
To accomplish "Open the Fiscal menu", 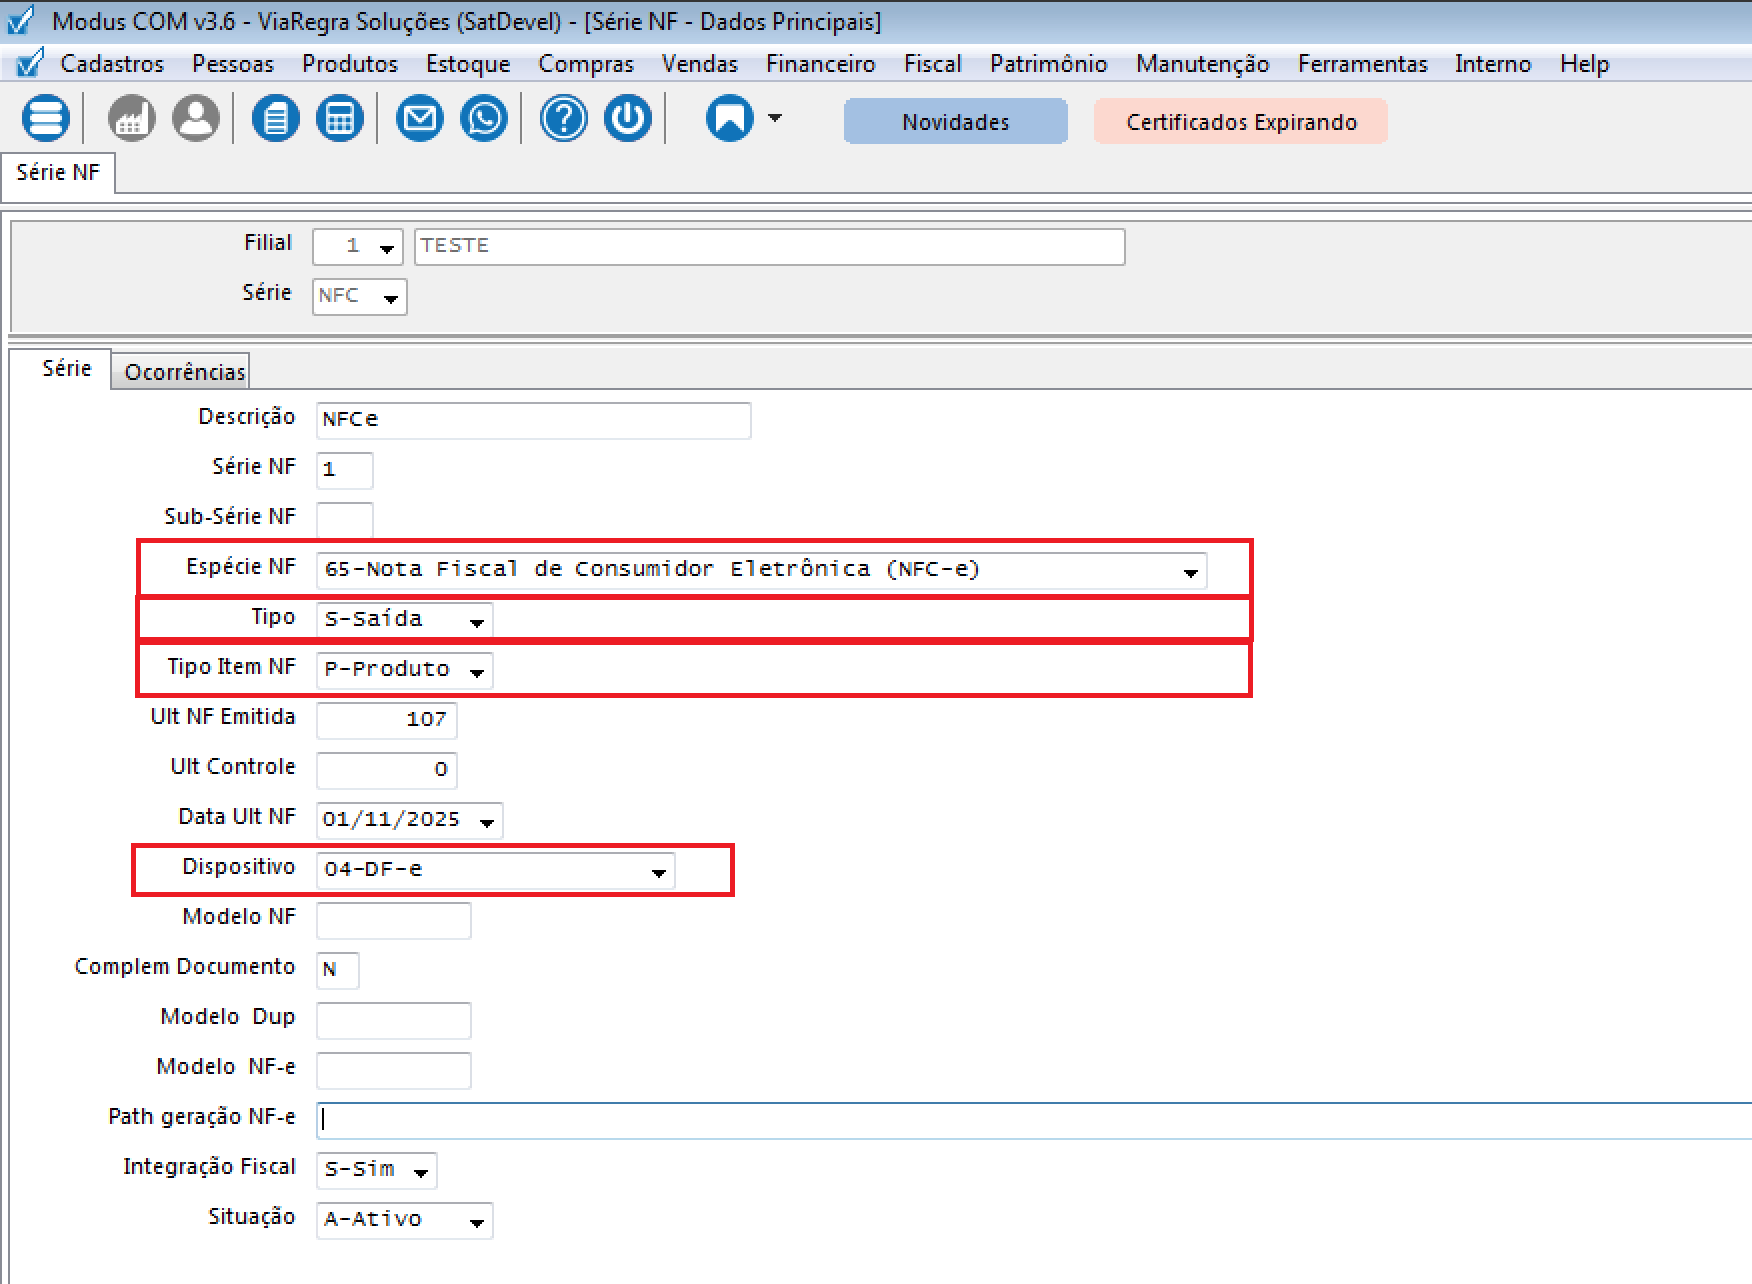I will click(x=932, y=64).
